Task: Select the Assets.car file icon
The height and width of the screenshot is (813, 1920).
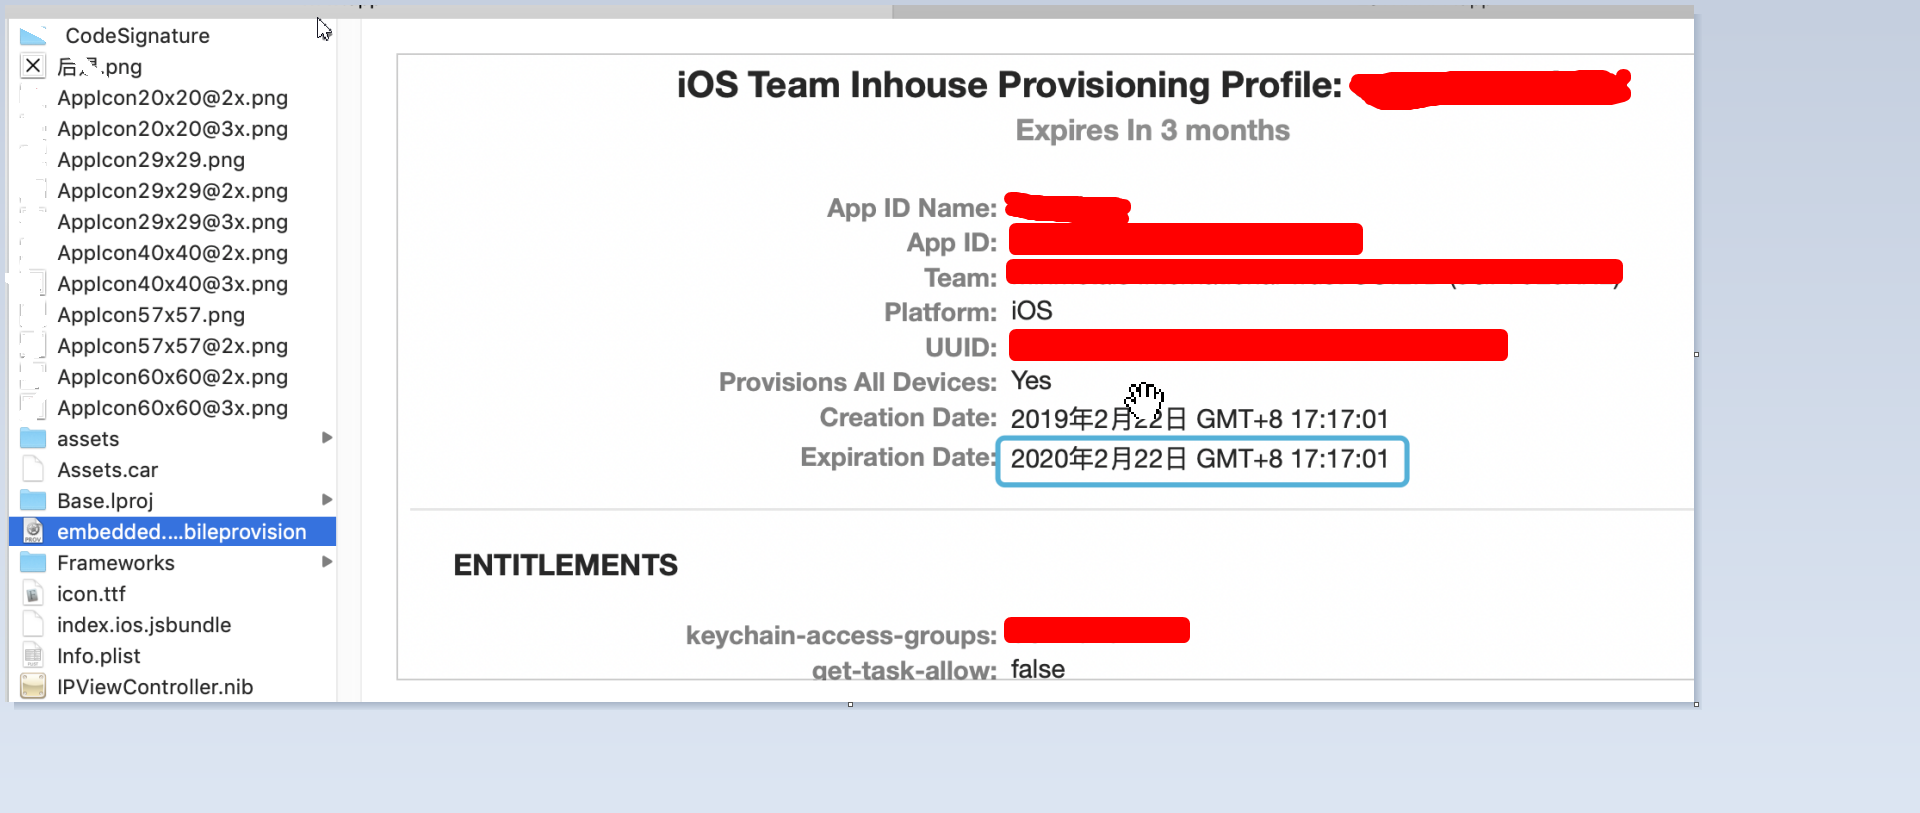Action: click(33, 470)
